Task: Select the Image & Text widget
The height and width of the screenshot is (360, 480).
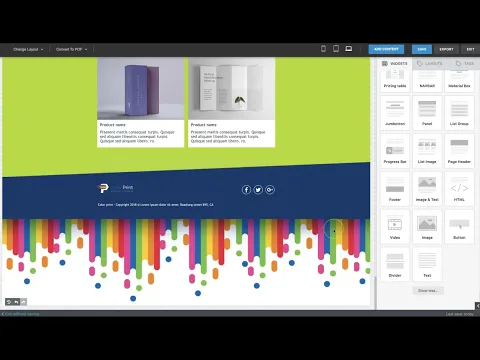Action: point(427,189)
